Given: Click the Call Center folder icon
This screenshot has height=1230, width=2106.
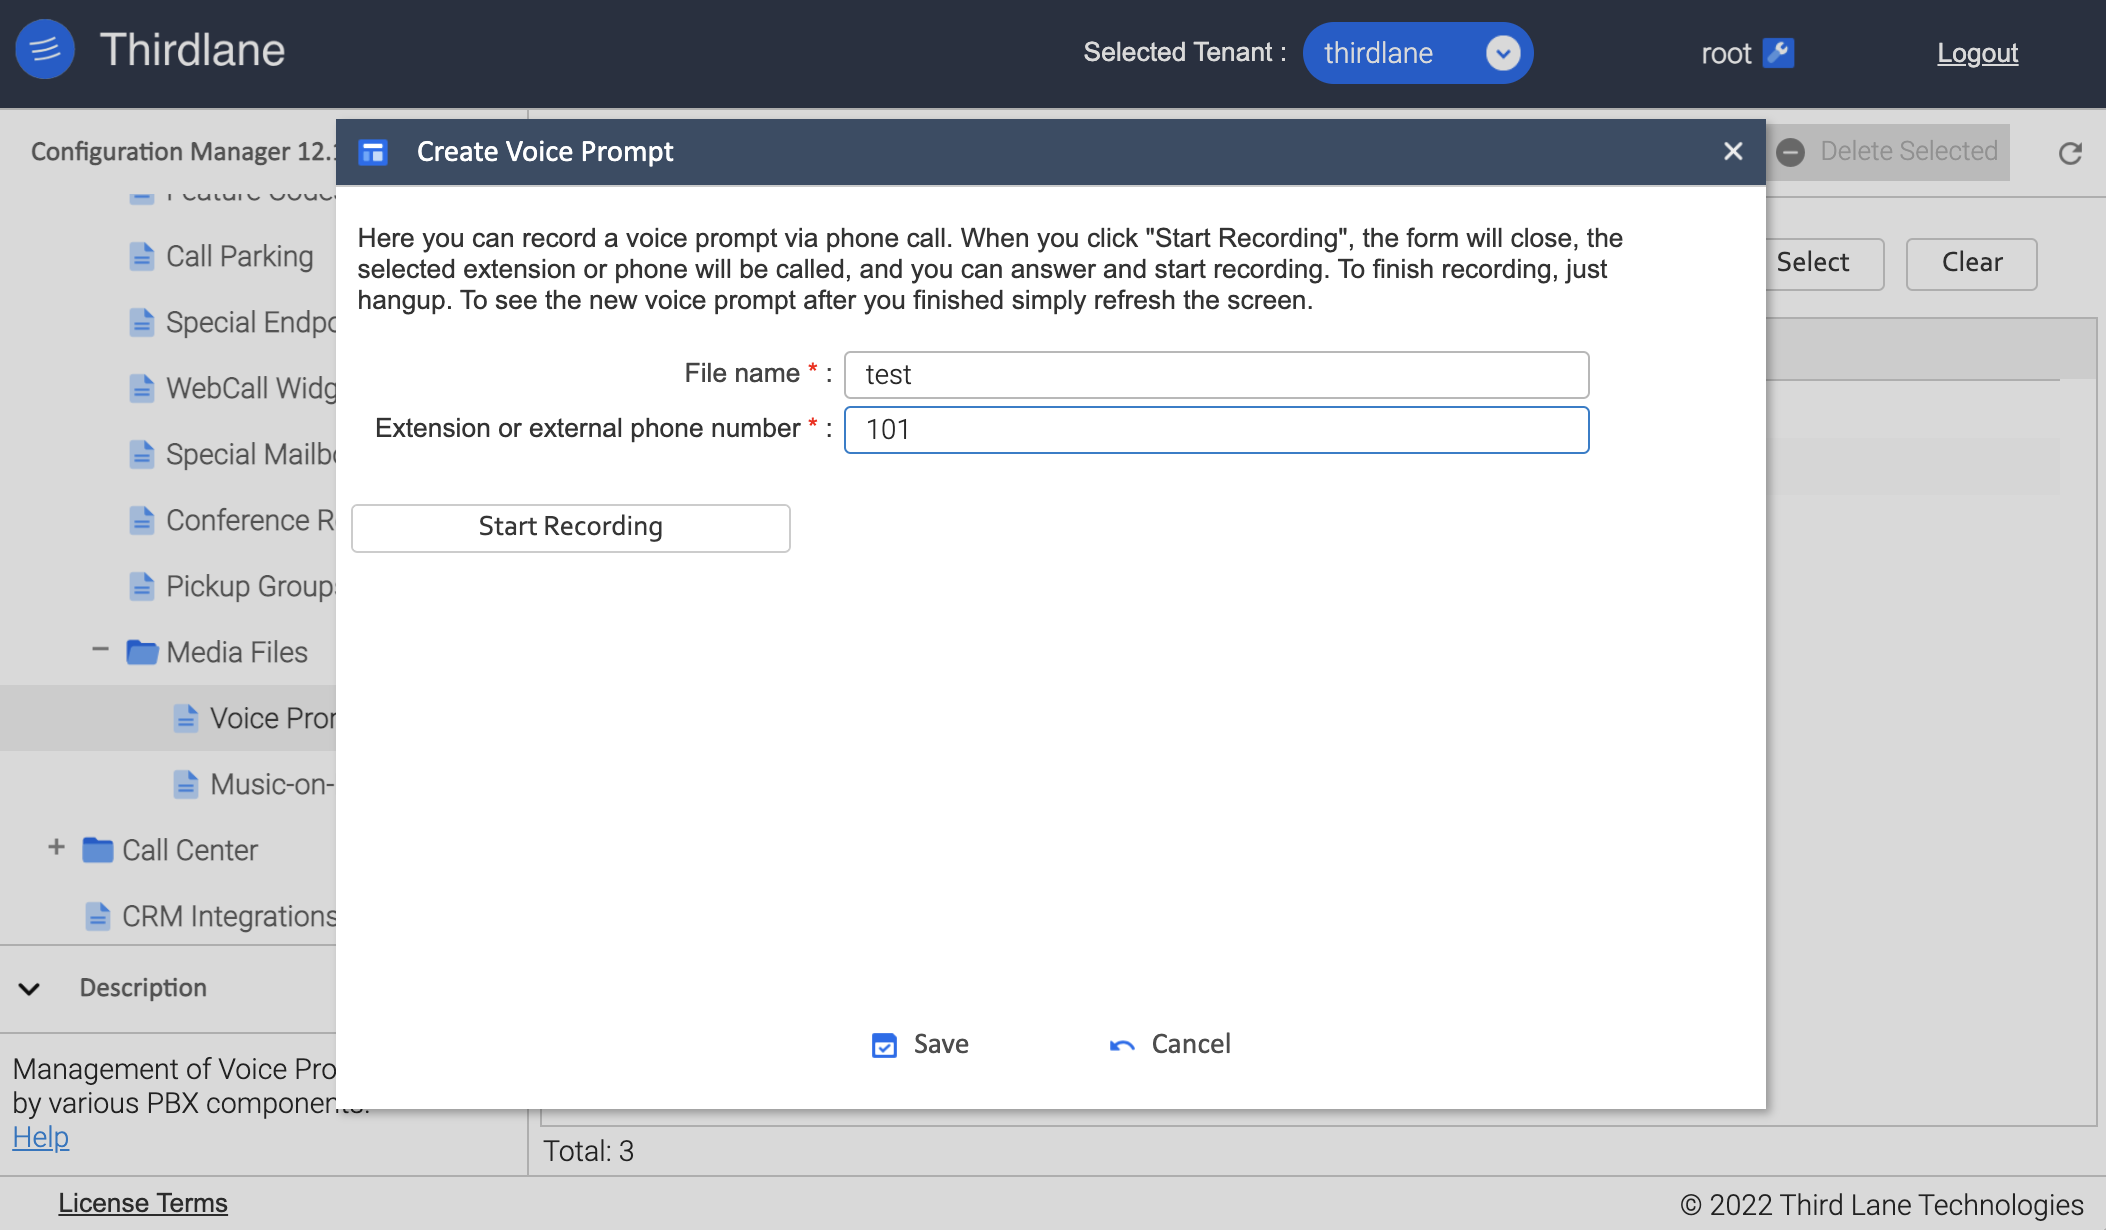Looking at the screenshot, I should pos(98,851).
